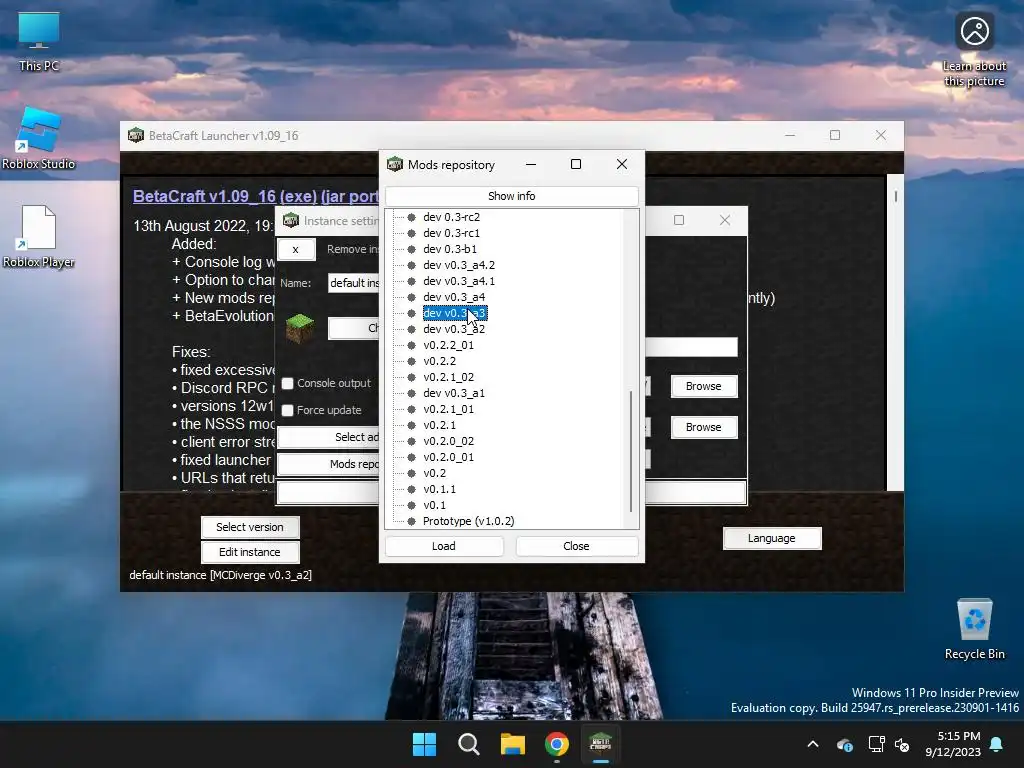The width and height of the screenshot is (1024, 768).
Task: Open Roblox Studio desktop shortcut
Action: tap(39, 138)
